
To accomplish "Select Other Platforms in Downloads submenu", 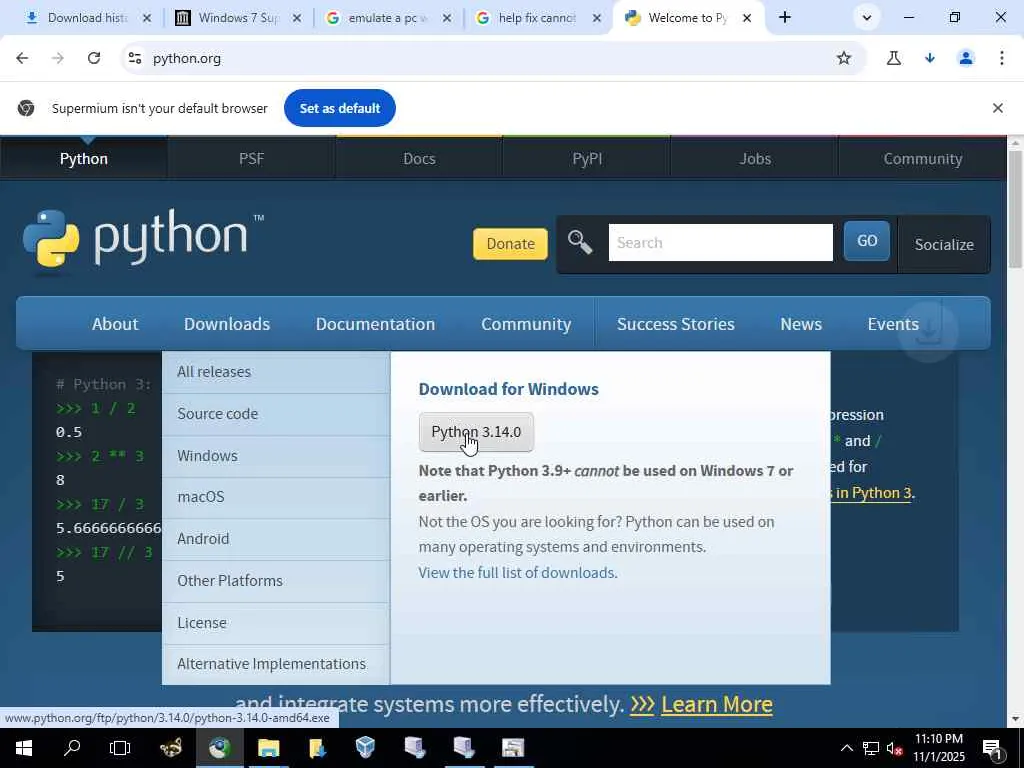I will [x=276, y=581].
